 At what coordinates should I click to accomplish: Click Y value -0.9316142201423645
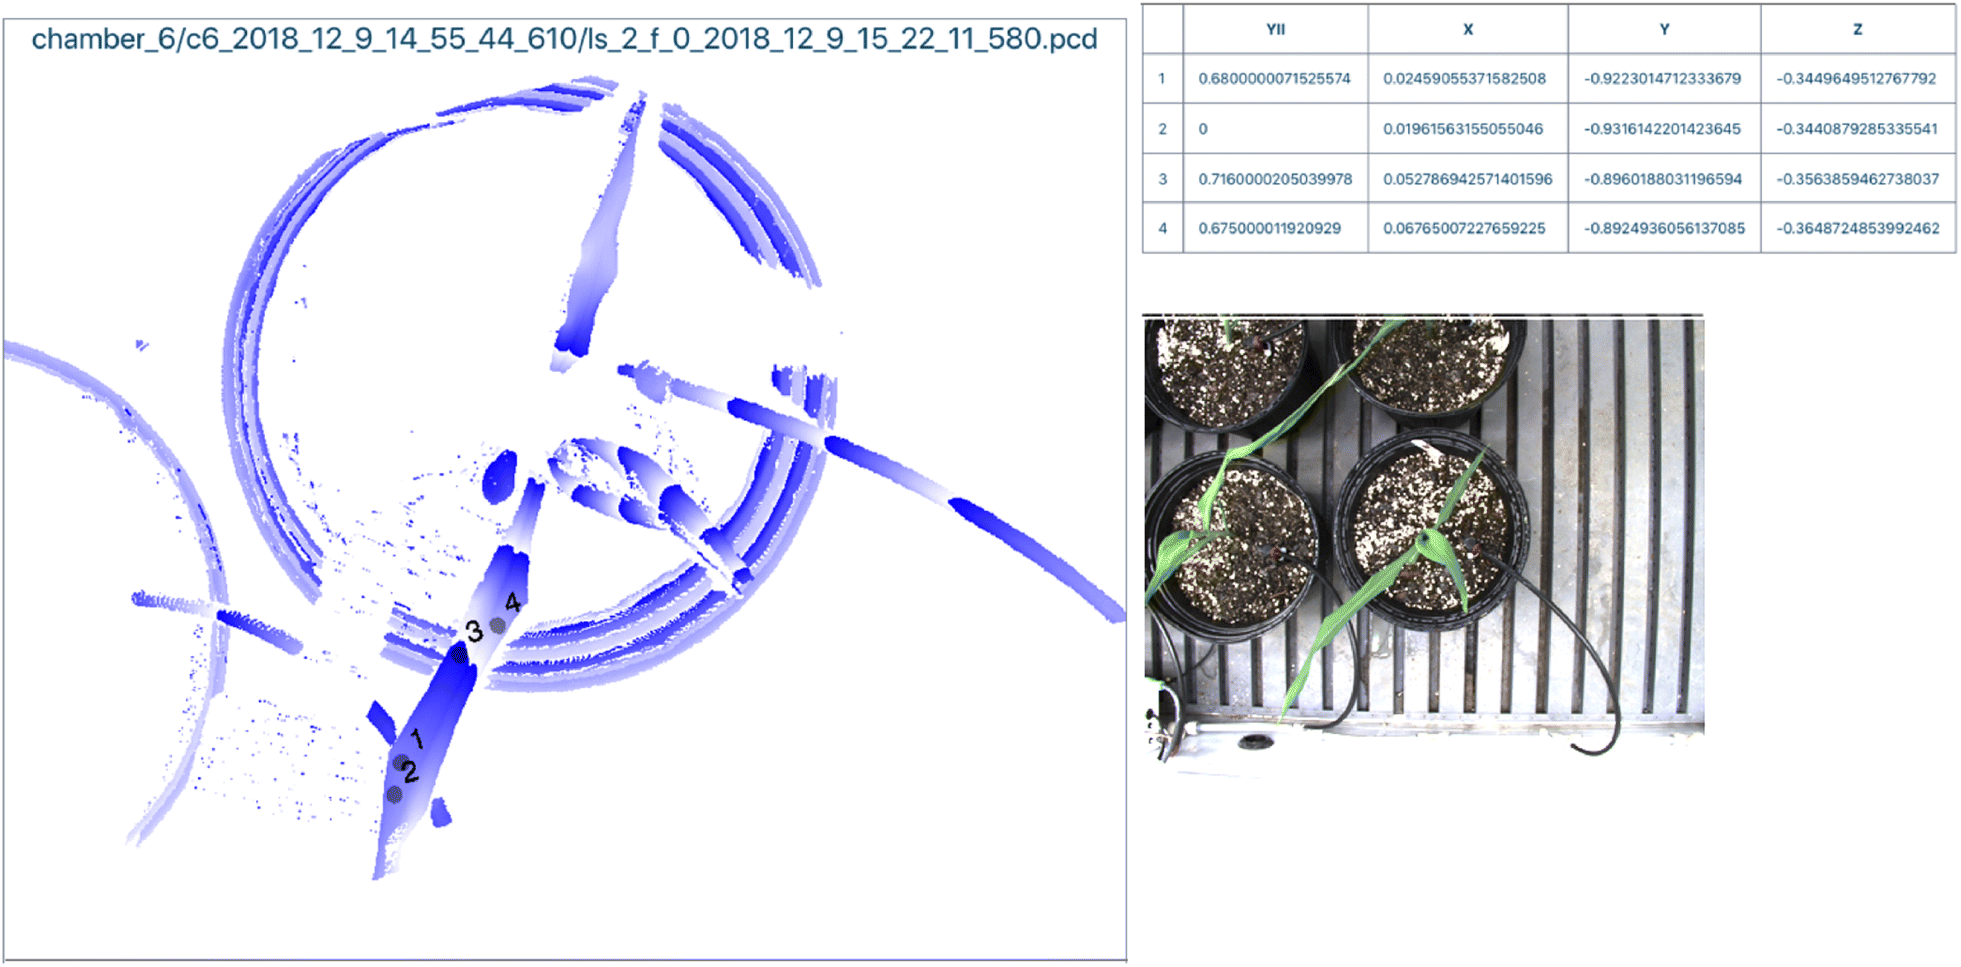[1662, 128]
